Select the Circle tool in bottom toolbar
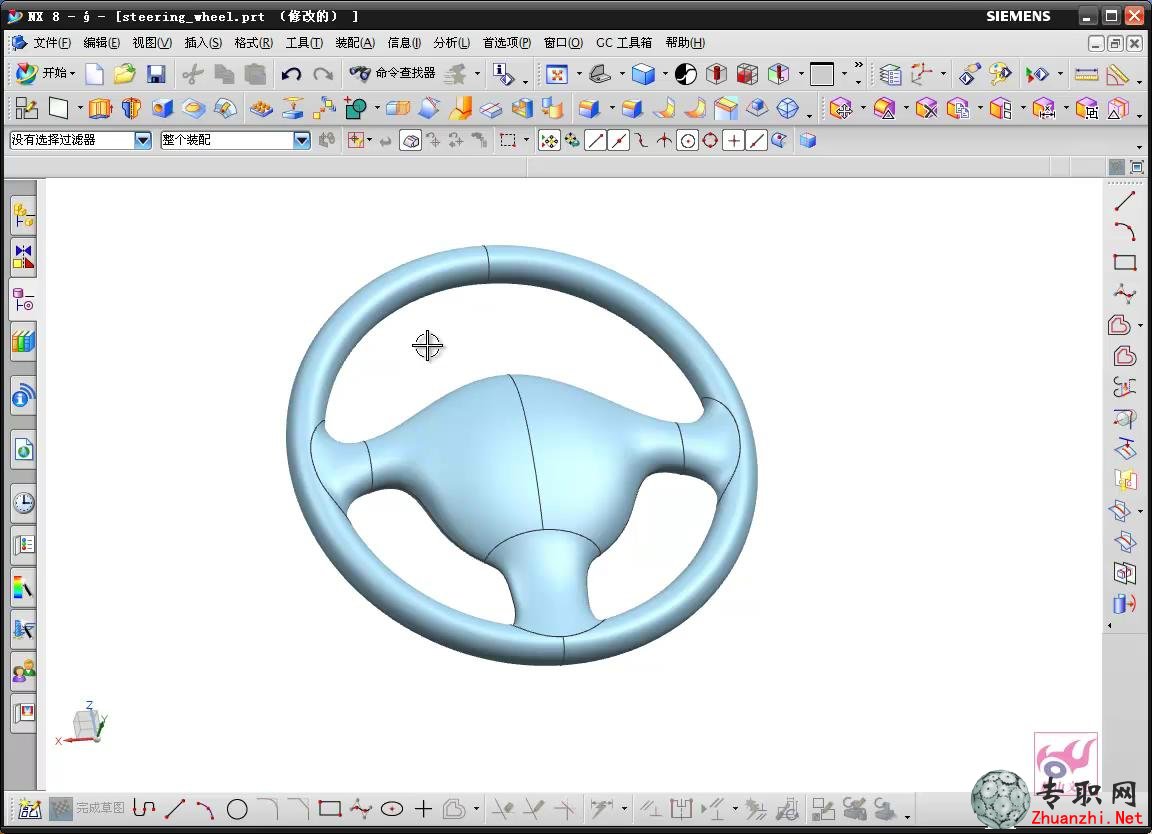 [x=237, y=809]
